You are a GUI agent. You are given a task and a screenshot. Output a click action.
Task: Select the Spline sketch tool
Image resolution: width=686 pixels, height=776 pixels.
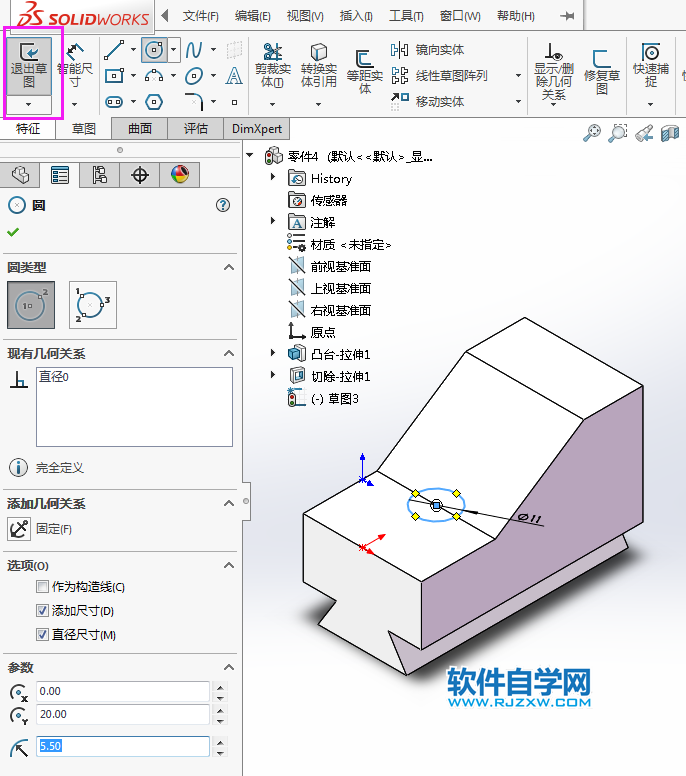click(x=194, y=50)
